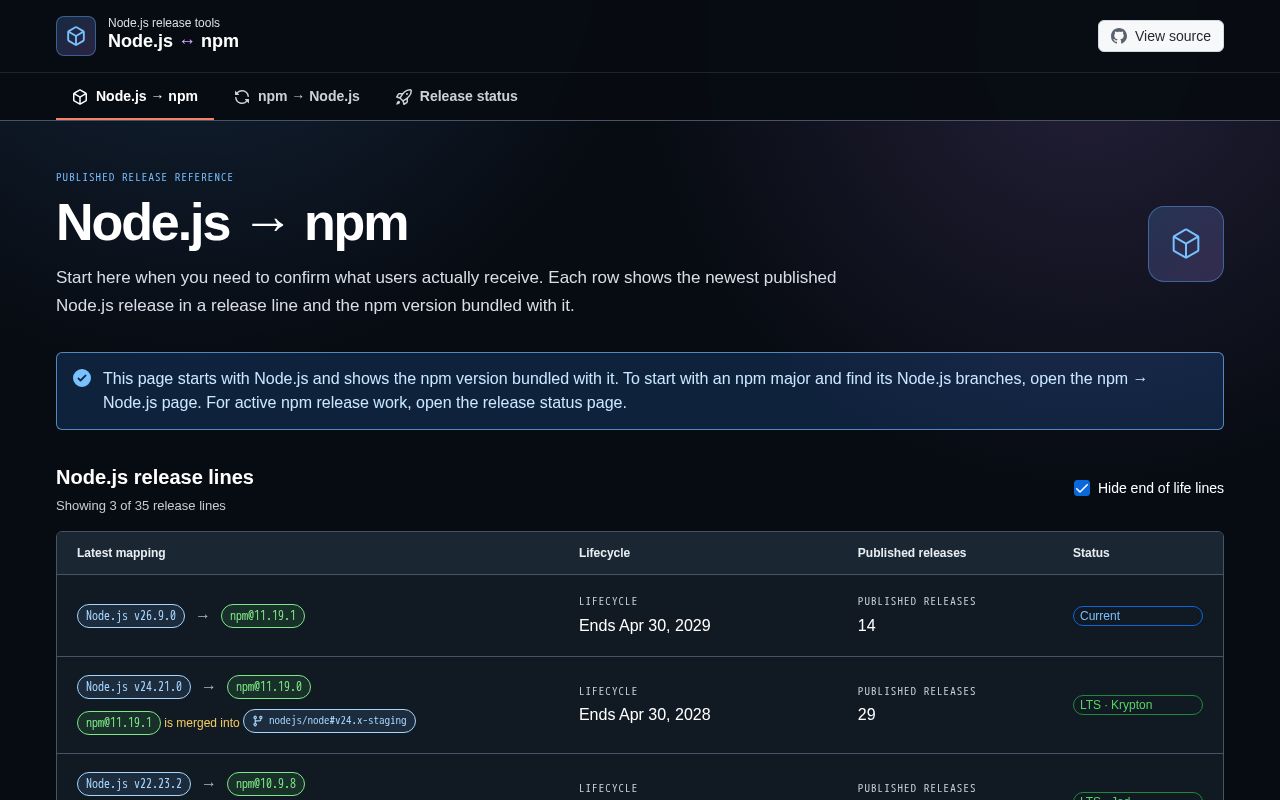Click 'Ends Apr 30, 2028' lifecycle text

click(x=645, y=715)
